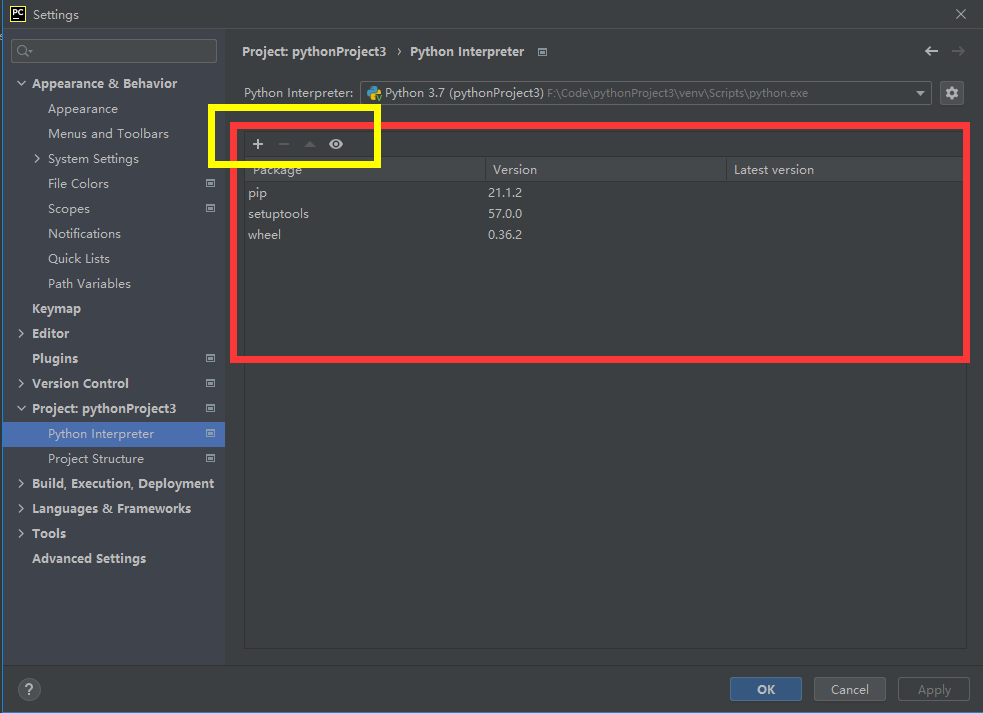The image size is (983, 713).
Task: Open the Plugins settings page
Action: click(55, 359)
